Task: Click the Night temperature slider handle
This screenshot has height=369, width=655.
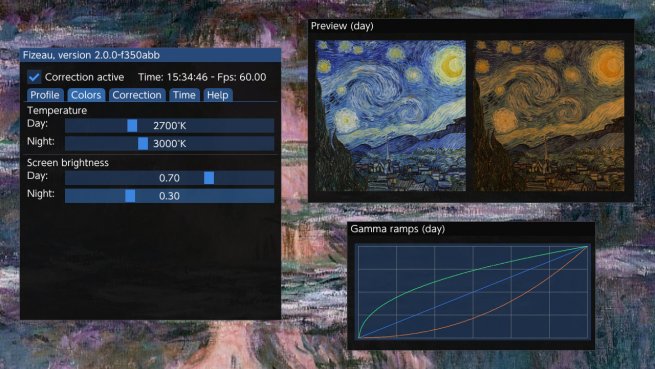Action: tap(142, 144)
